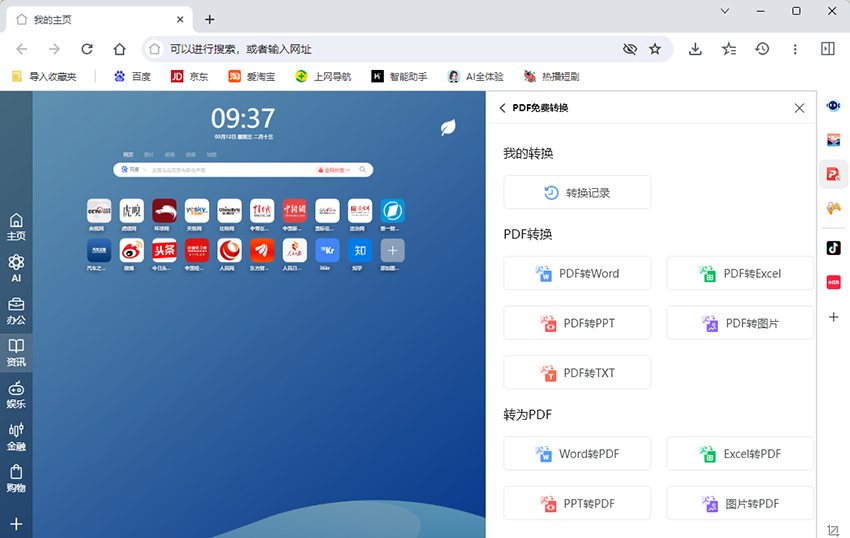Open the TikTok icon in right sidebar
The image size is (850, 538).
[x=833, y=247]
